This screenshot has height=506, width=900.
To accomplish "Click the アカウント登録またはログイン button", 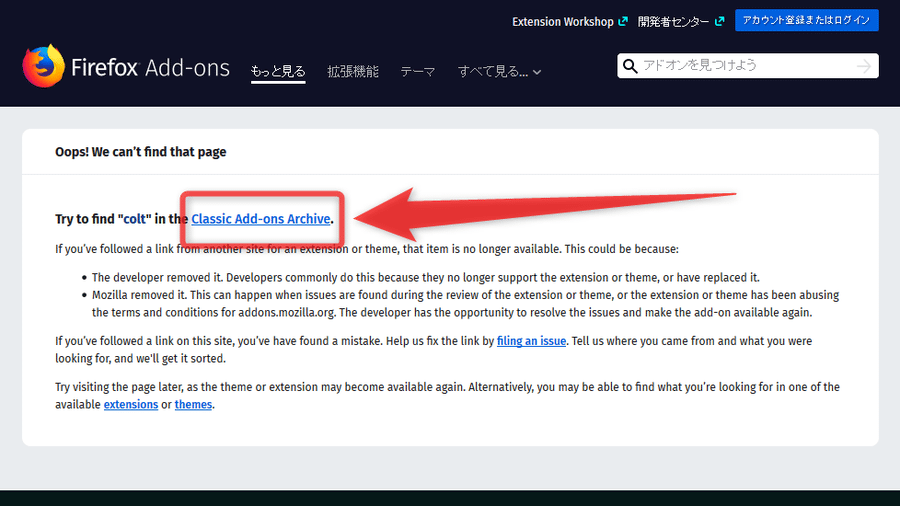I will (806, 20).
